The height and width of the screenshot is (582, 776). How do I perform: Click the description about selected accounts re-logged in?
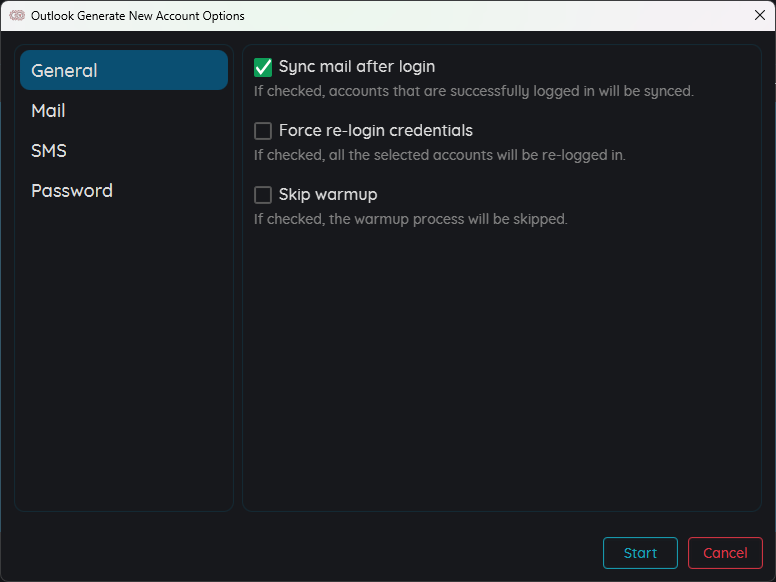439,155
